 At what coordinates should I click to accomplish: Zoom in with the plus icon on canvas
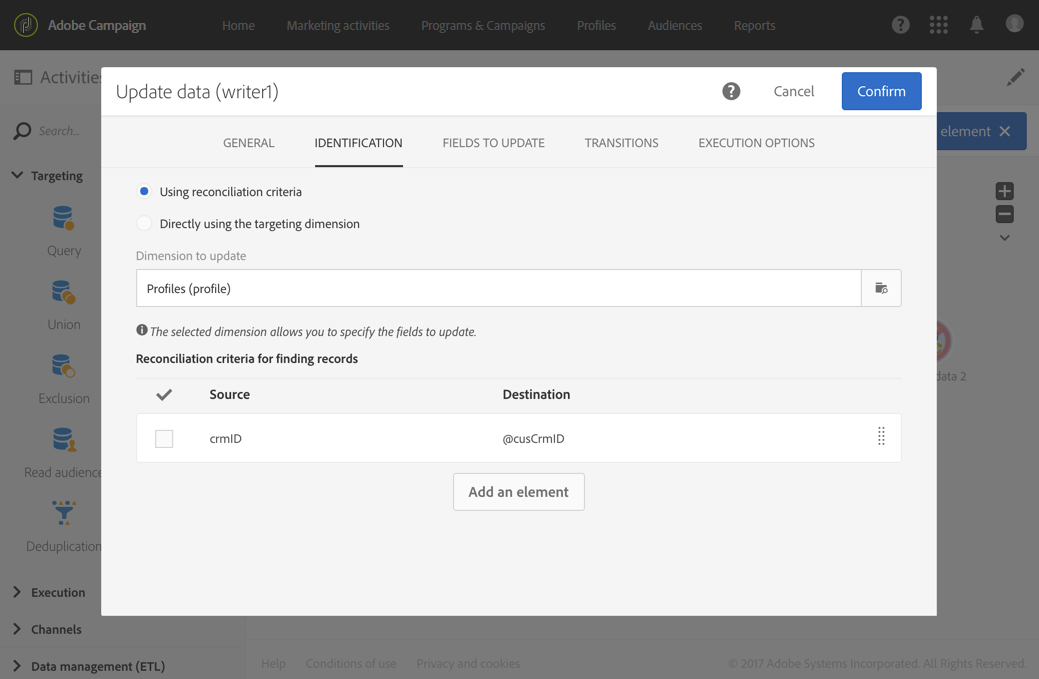coord(1004,191)
